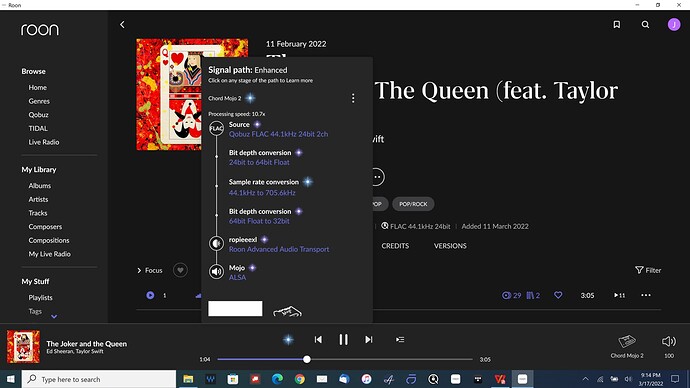Open track three-dot more options
Viewport: 690px width, 388px height.
(x=646, y=295)
